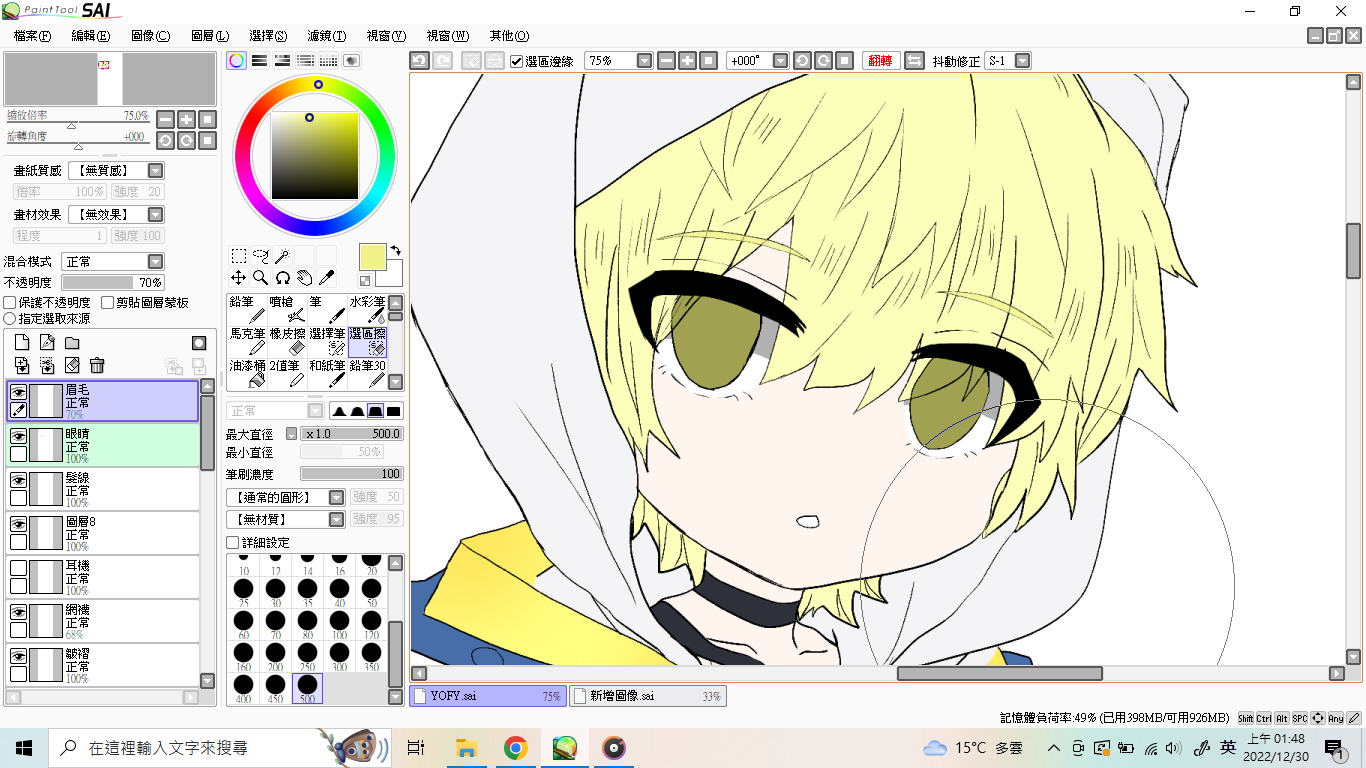Adjust the 筆刷濃度 density slider
The image size is (1366, 768).
[x=351, y=474]
